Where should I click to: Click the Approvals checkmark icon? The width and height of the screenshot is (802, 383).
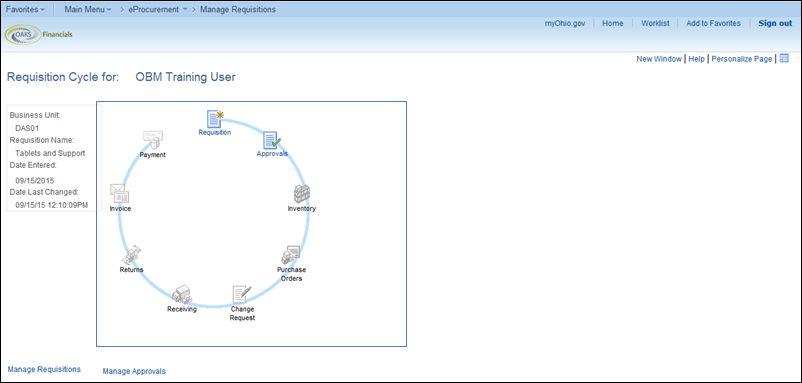pyautogui.click(x=272, y=140)
